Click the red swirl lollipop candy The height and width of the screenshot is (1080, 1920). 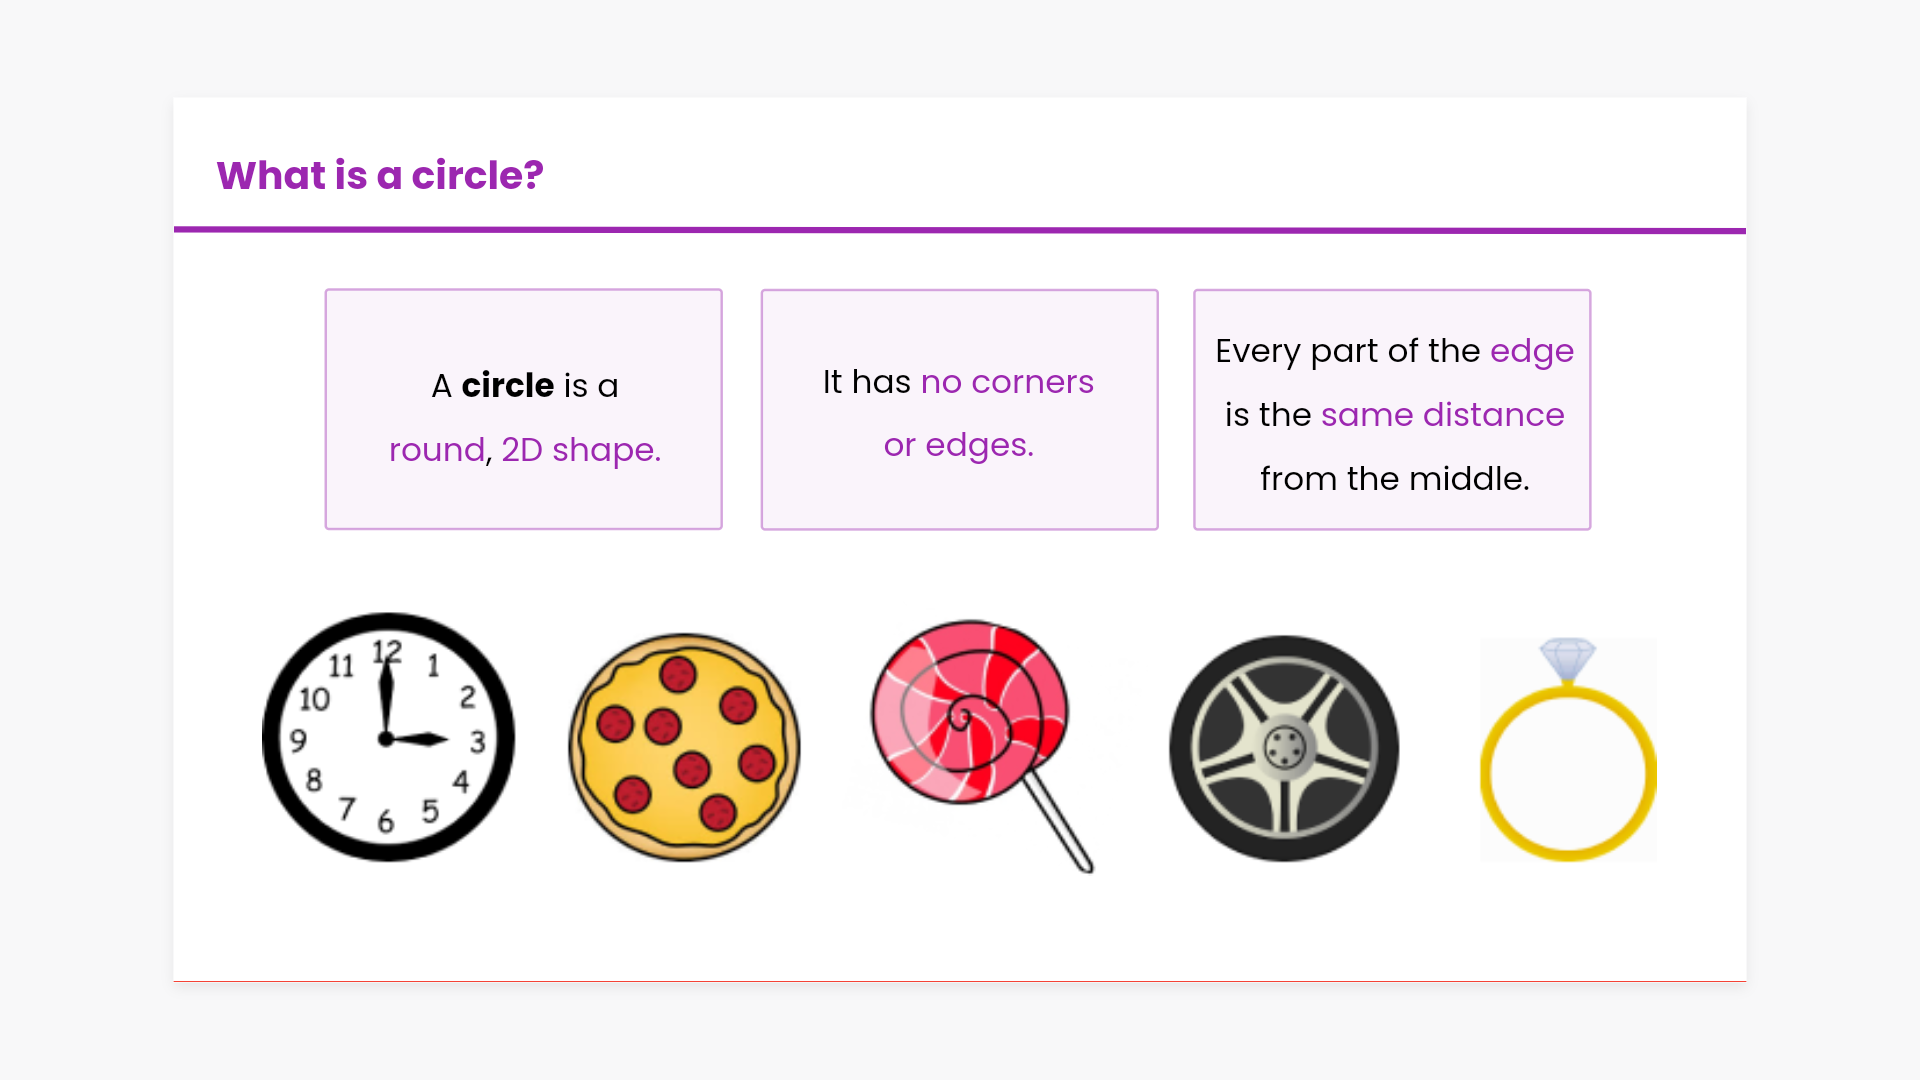coord(968,712)
